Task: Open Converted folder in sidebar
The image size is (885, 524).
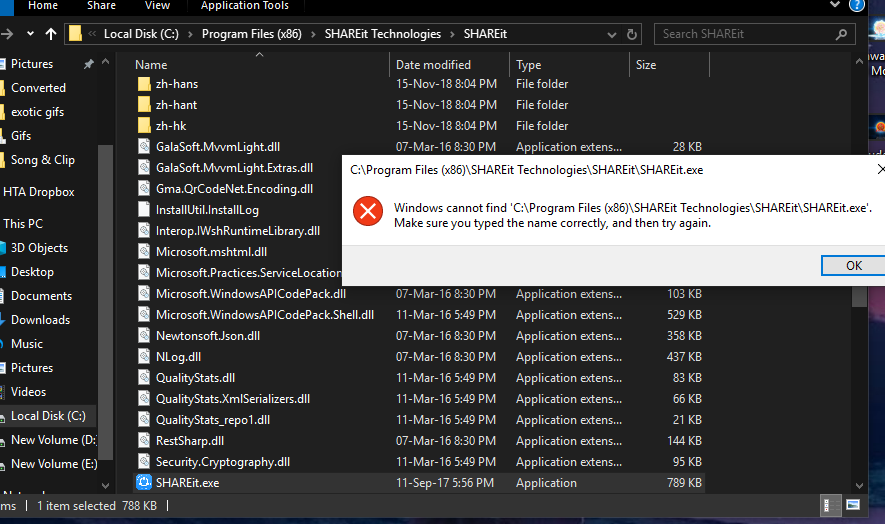Action: click(x=38, y=88)
